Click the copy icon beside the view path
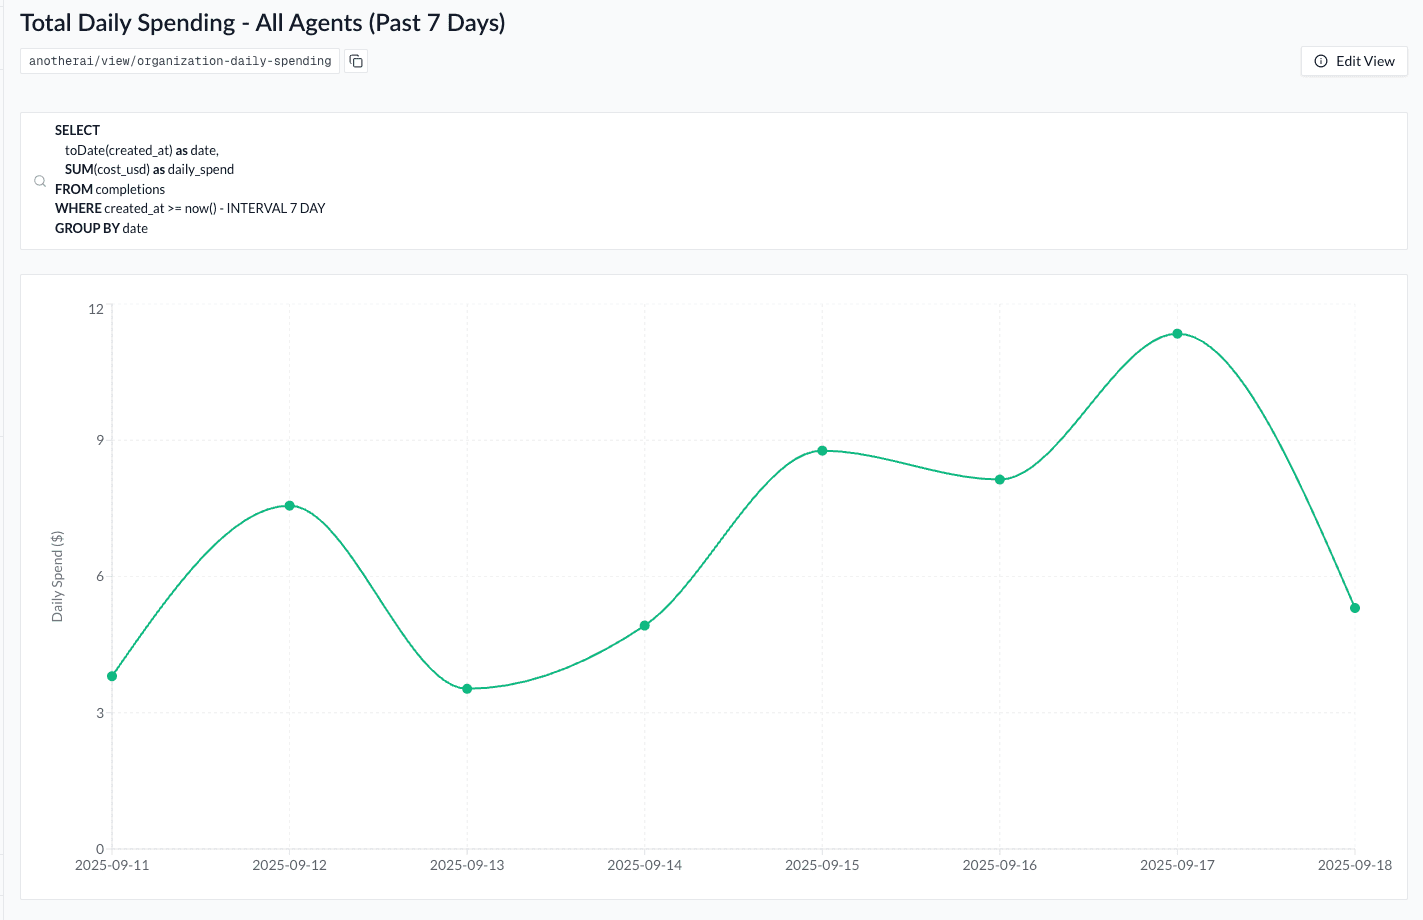Viewport: 1423px width, 920px height. coord(356,61)
